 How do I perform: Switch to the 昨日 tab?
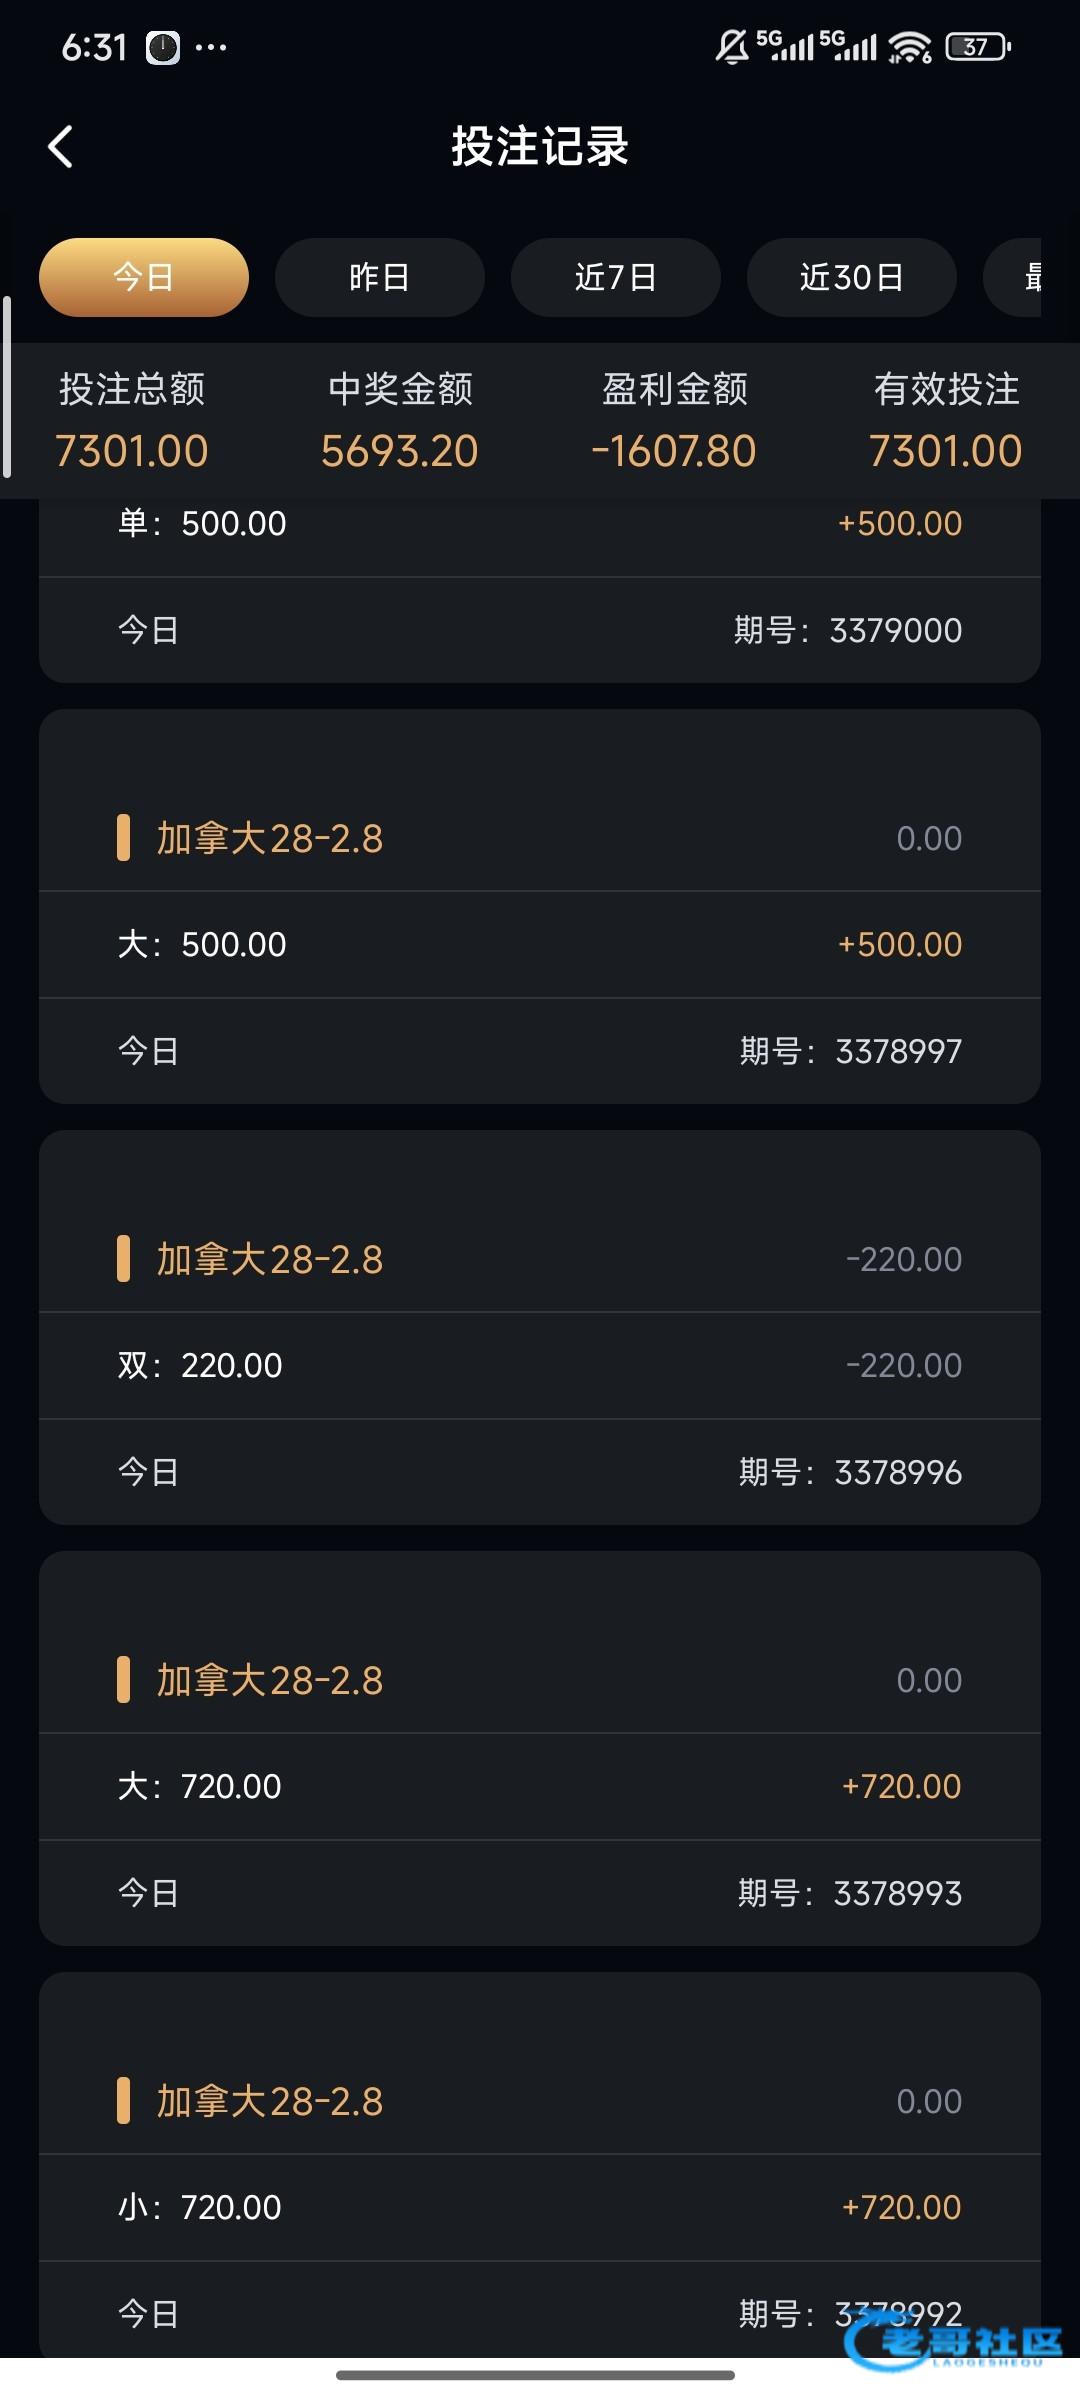point(380,277)
